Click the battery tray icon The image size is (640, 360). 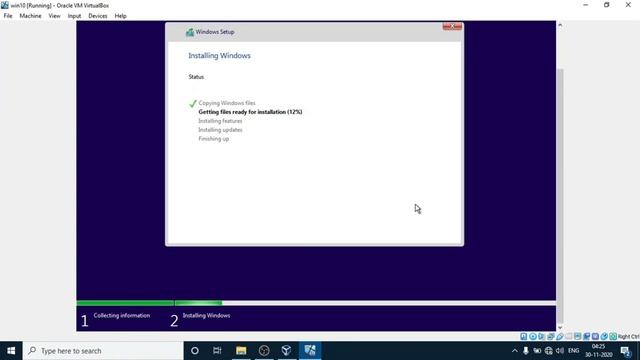(x=537, y=351)
